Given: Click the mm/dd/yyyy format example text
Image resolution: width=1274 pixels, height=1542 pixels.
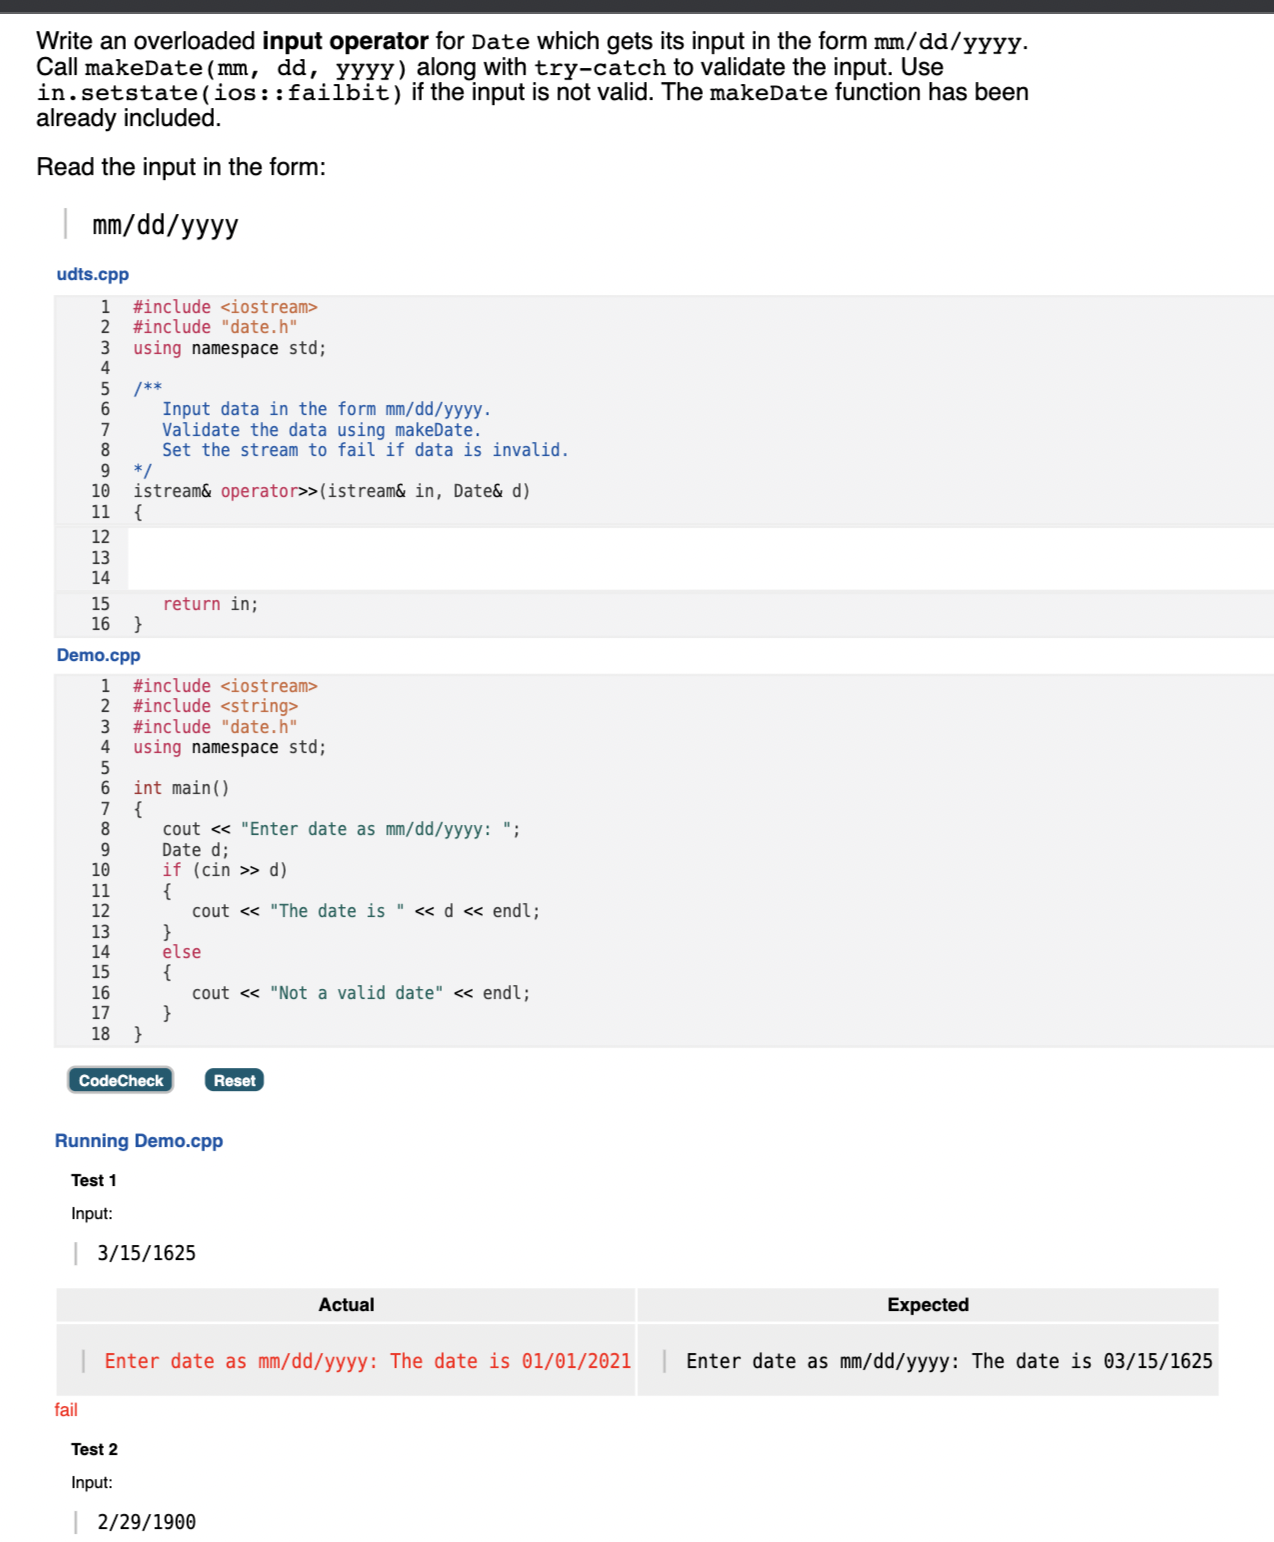Looking at the screenshot, I should pos(164,225).
